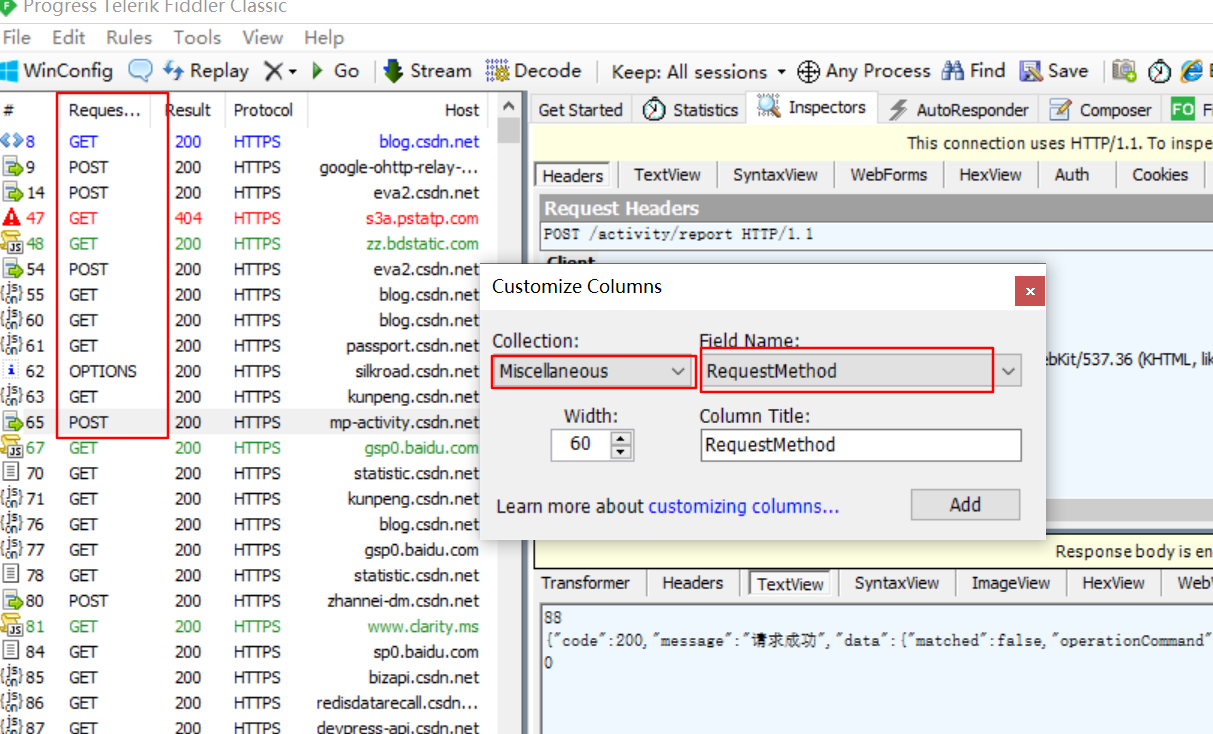Click the JS icon of session 81
This screenshot has height=734, width=1213.
pos(11,626)
